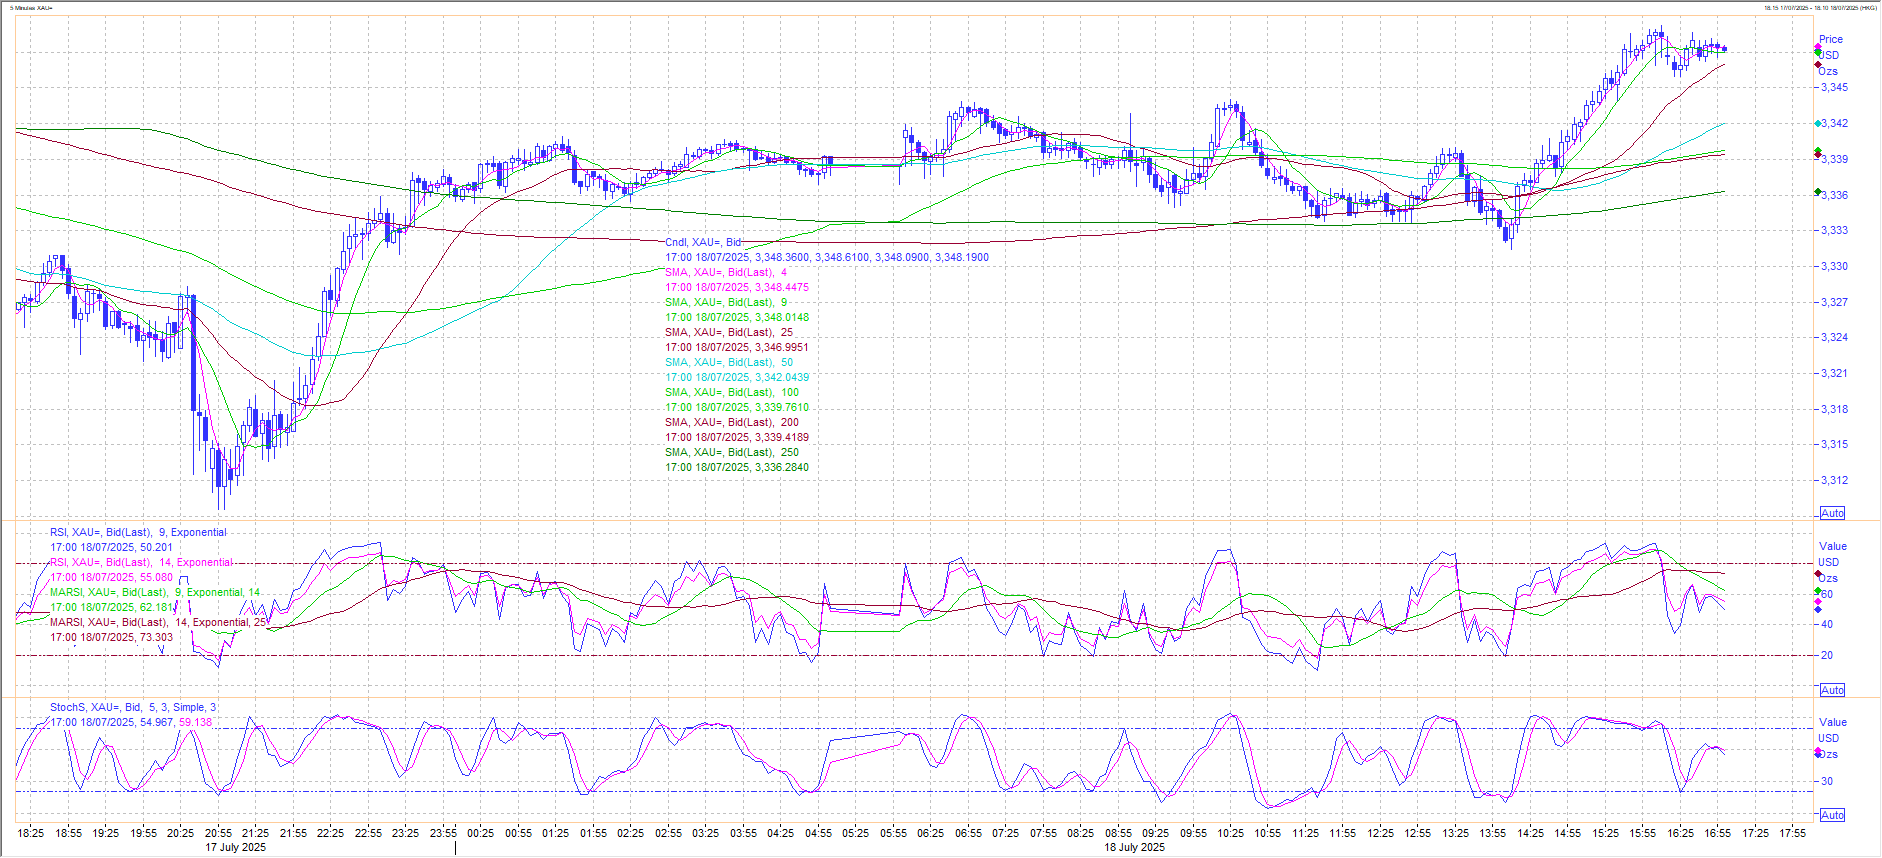Click the SMA 25 value 3,346.9951
1882x858 pixels.
[737, 347]
